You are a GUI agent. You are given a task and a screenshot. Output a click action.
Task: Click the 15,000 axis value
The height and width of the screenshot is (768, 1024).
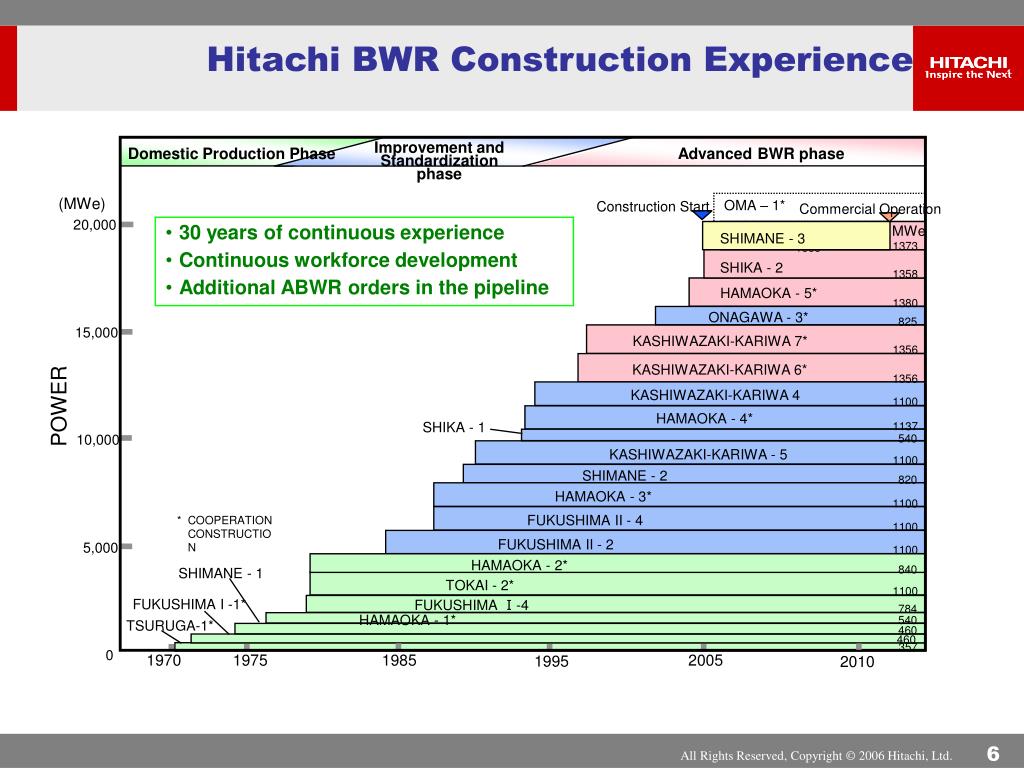97,332
